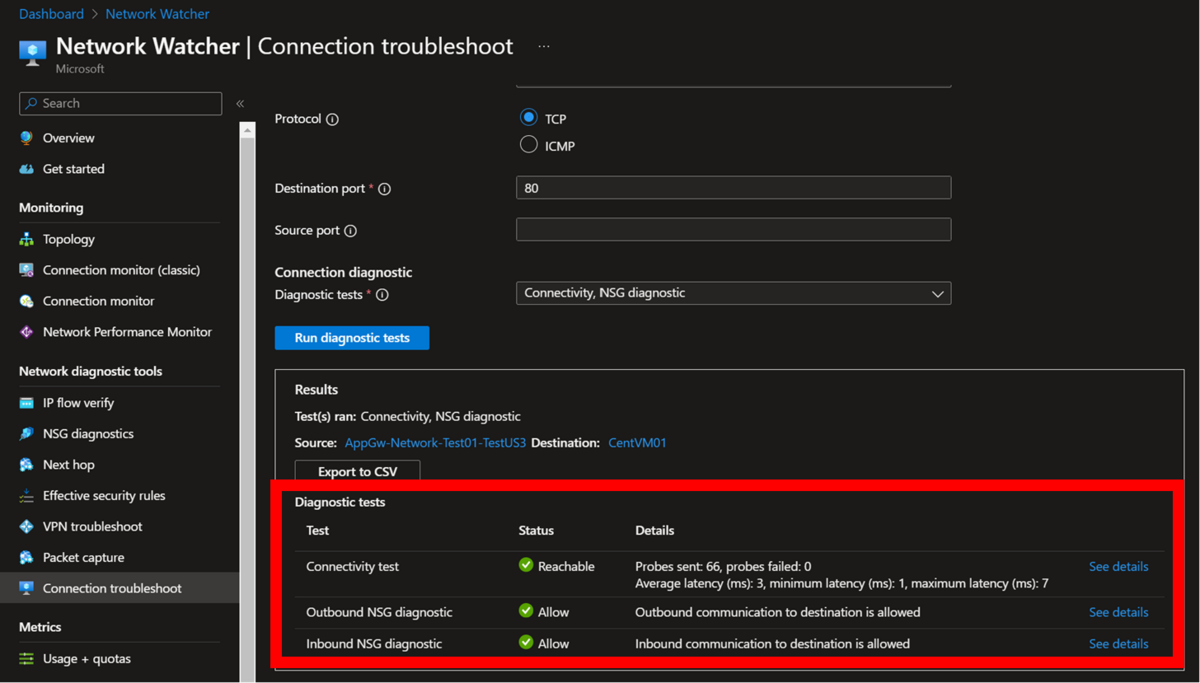Screen dimensions: 1200x683
Task: Open Connection monitor (classic) item
Action: coord(121,270)
